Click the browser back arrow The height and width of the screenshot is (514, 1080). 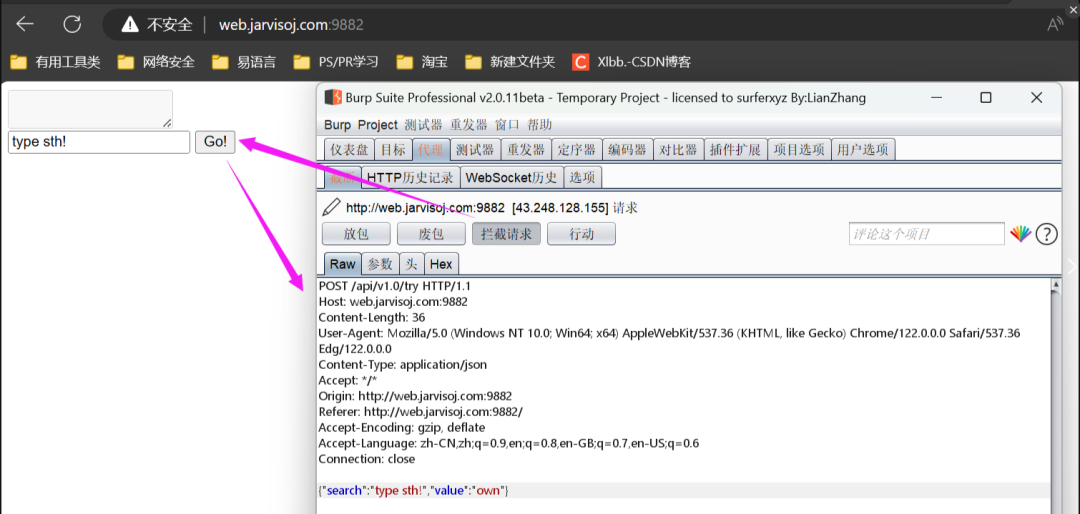(x=25, y=25)
